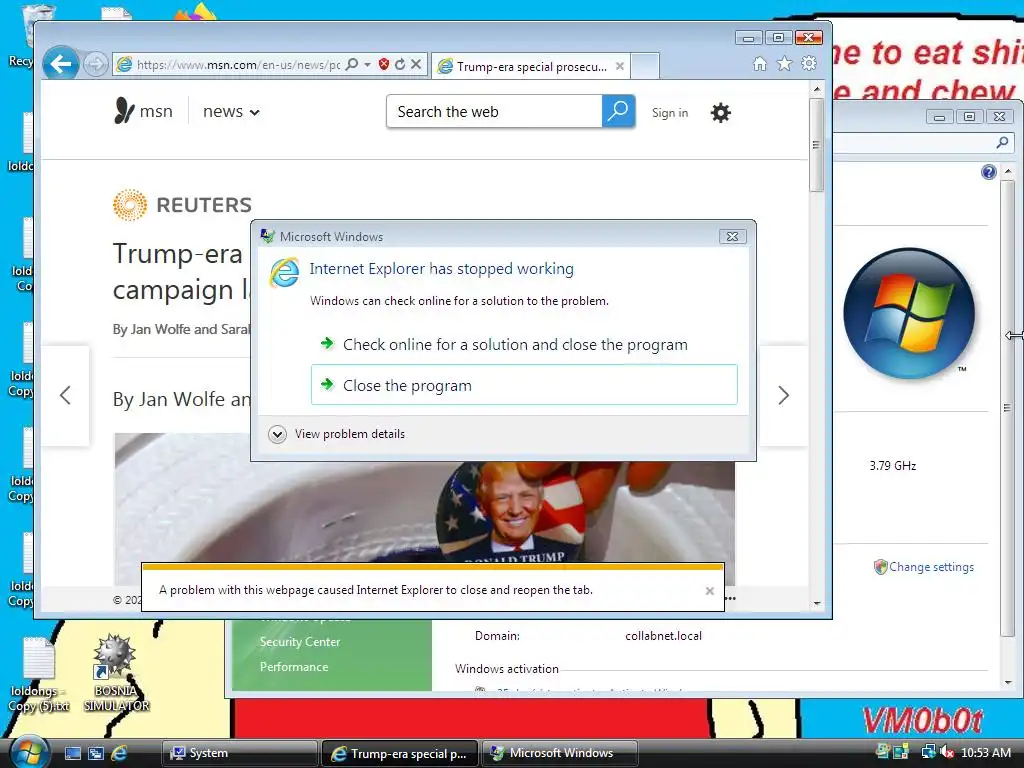The height and width of the screenshot is (768, 1024).
Task: Open the BOSNIA SIMULATOR desktop shortcut
Action: 116,673
